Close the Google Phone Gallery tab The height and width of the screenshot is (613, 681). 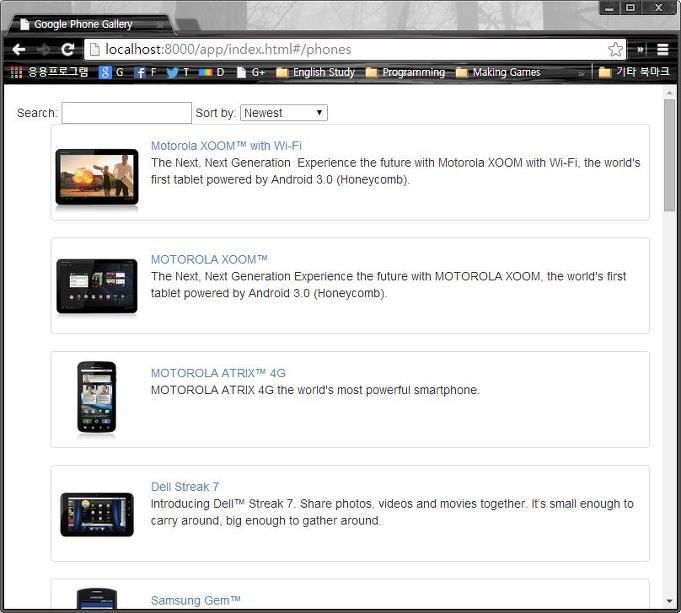click(160, 25)
